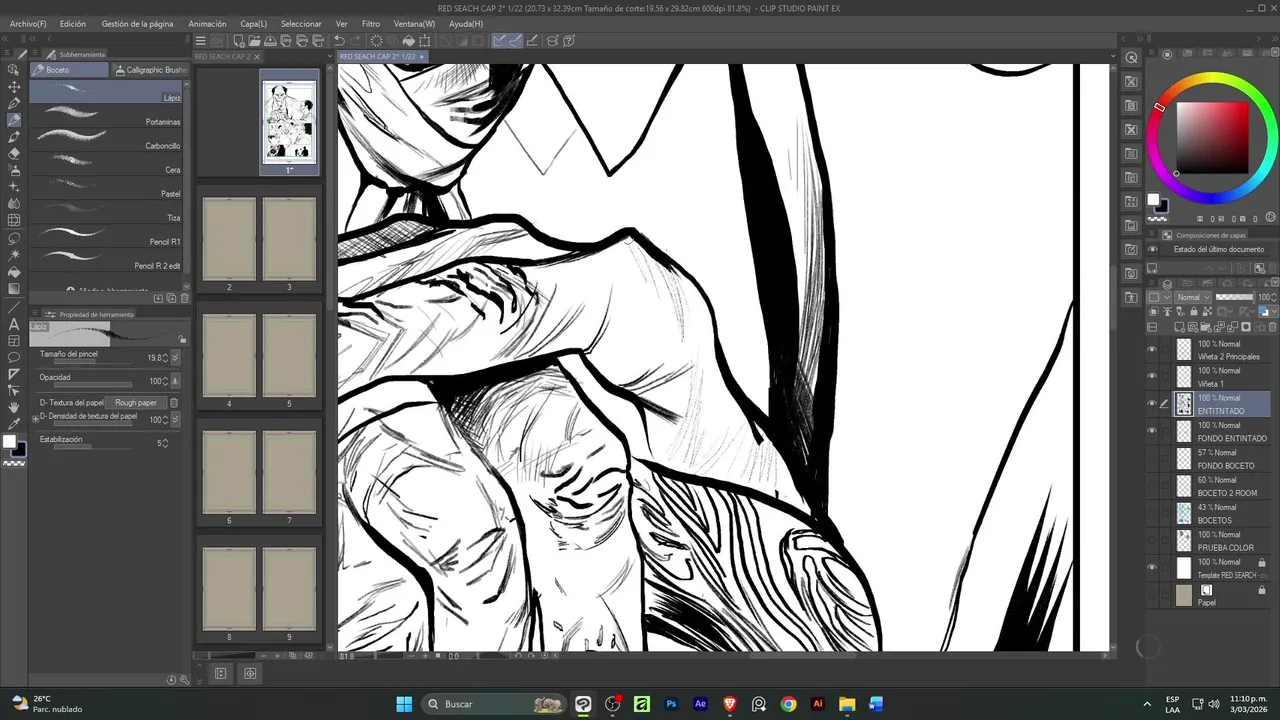1280x720 pixels.
Task: Click the Windows Buscar search box
Action: [x=494, y=704]
